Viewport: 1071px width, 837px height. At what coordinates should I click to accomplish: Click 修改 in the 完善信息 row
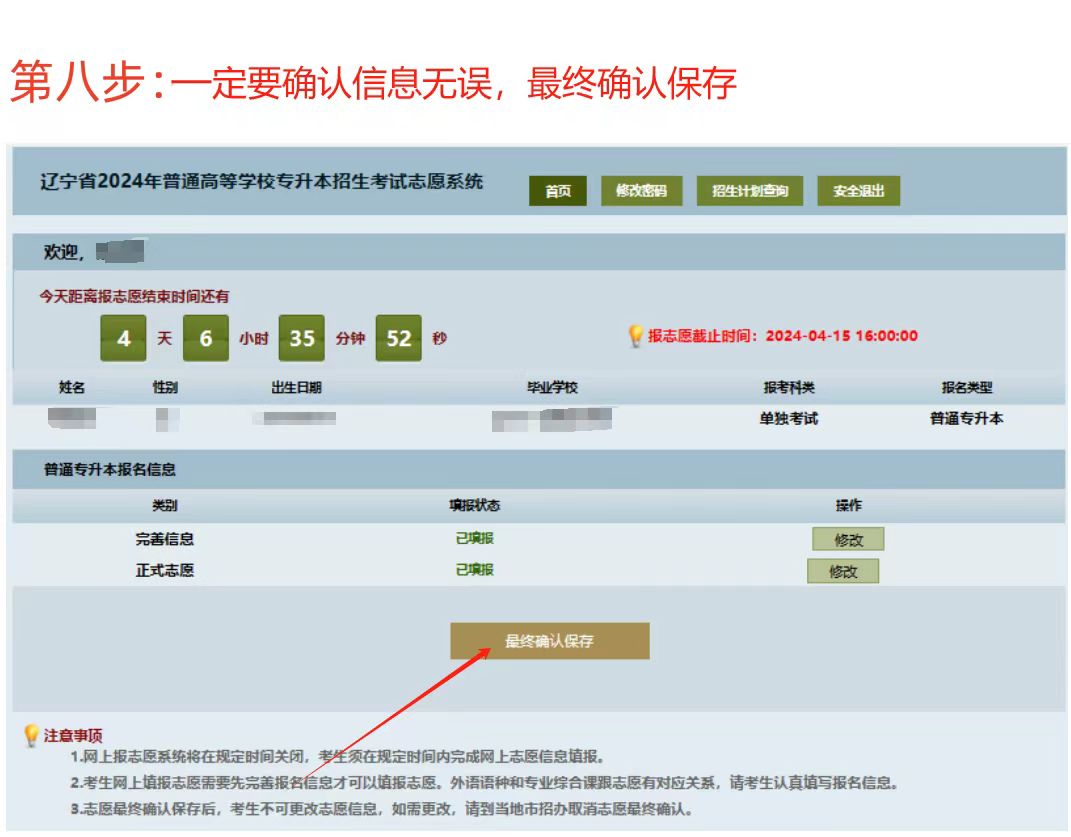[848, 540]
